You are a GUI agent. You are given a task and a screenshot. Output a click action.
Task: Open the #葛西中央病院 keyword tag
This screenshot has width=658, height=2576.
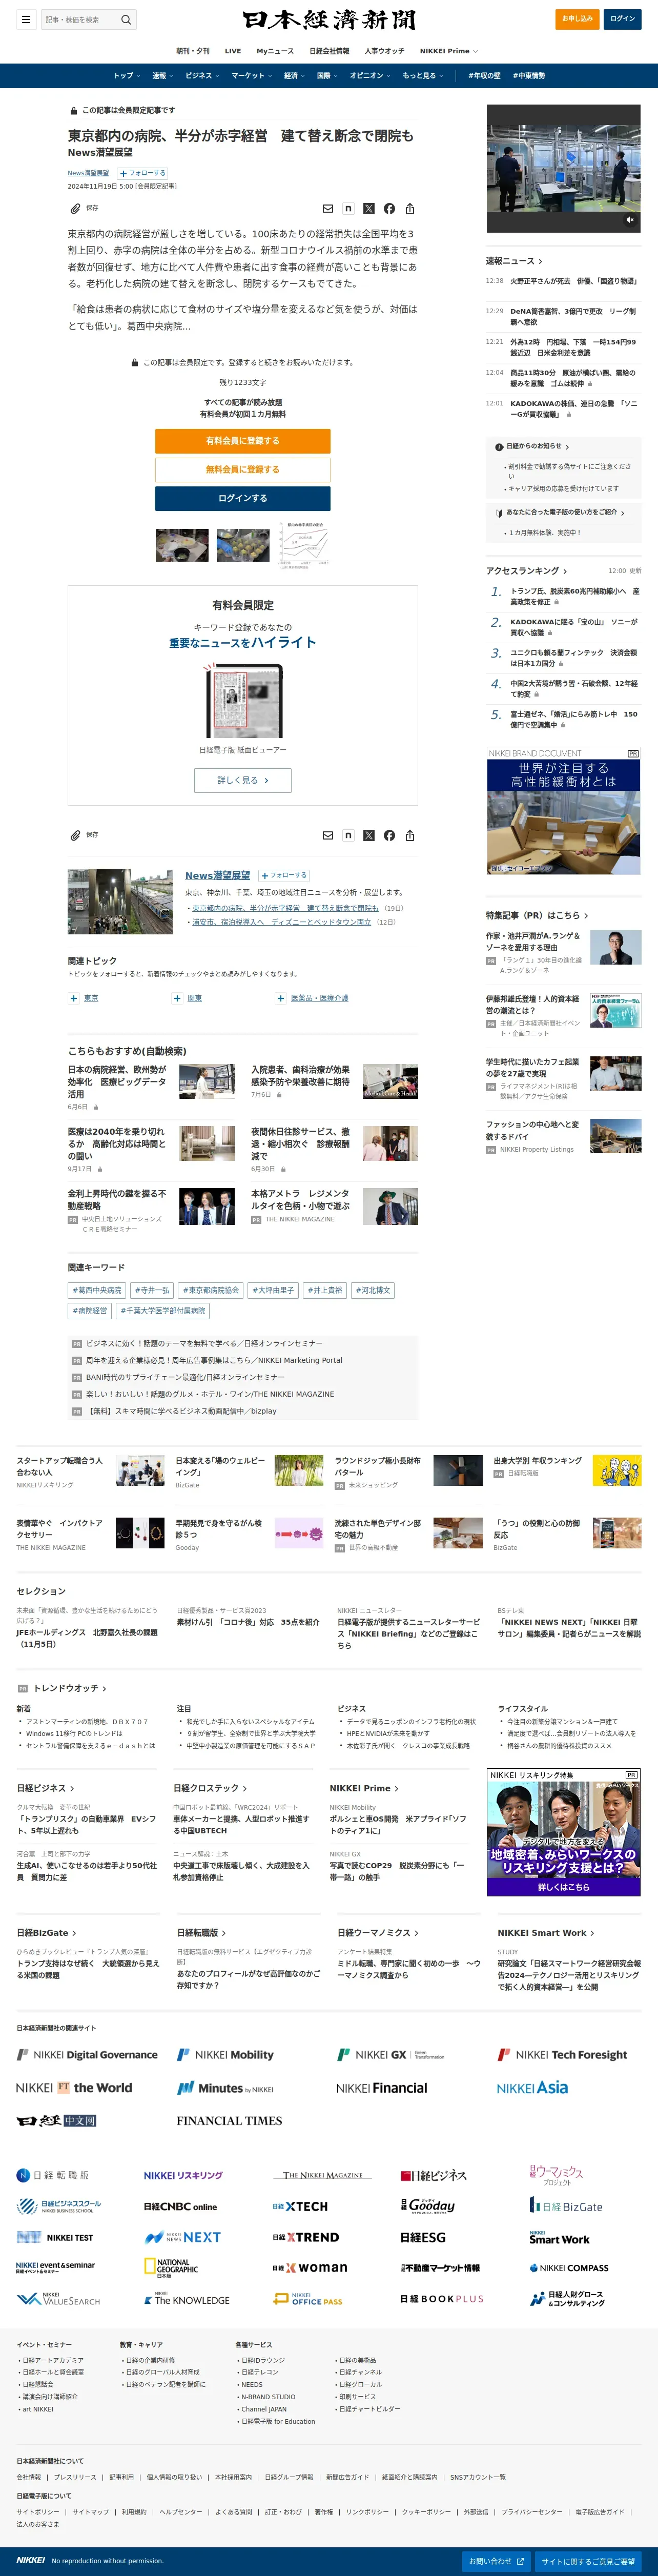(97, 1290)
